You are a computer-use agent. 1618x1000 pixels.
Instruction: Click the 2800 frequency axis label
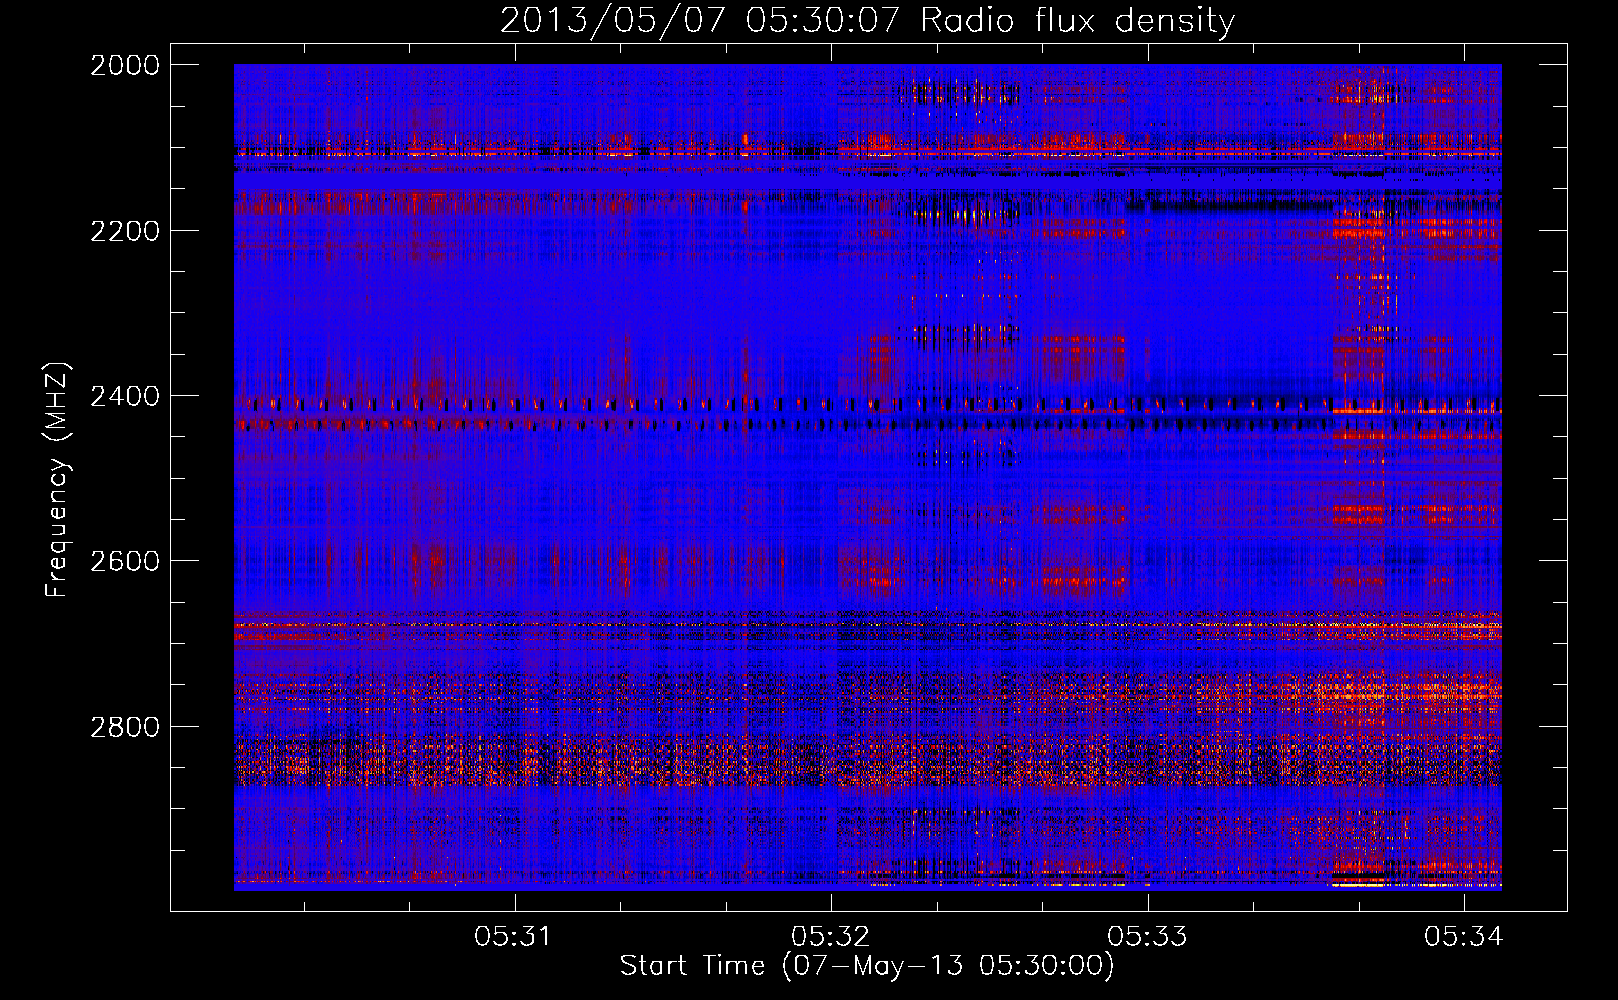tap(125, 727)
